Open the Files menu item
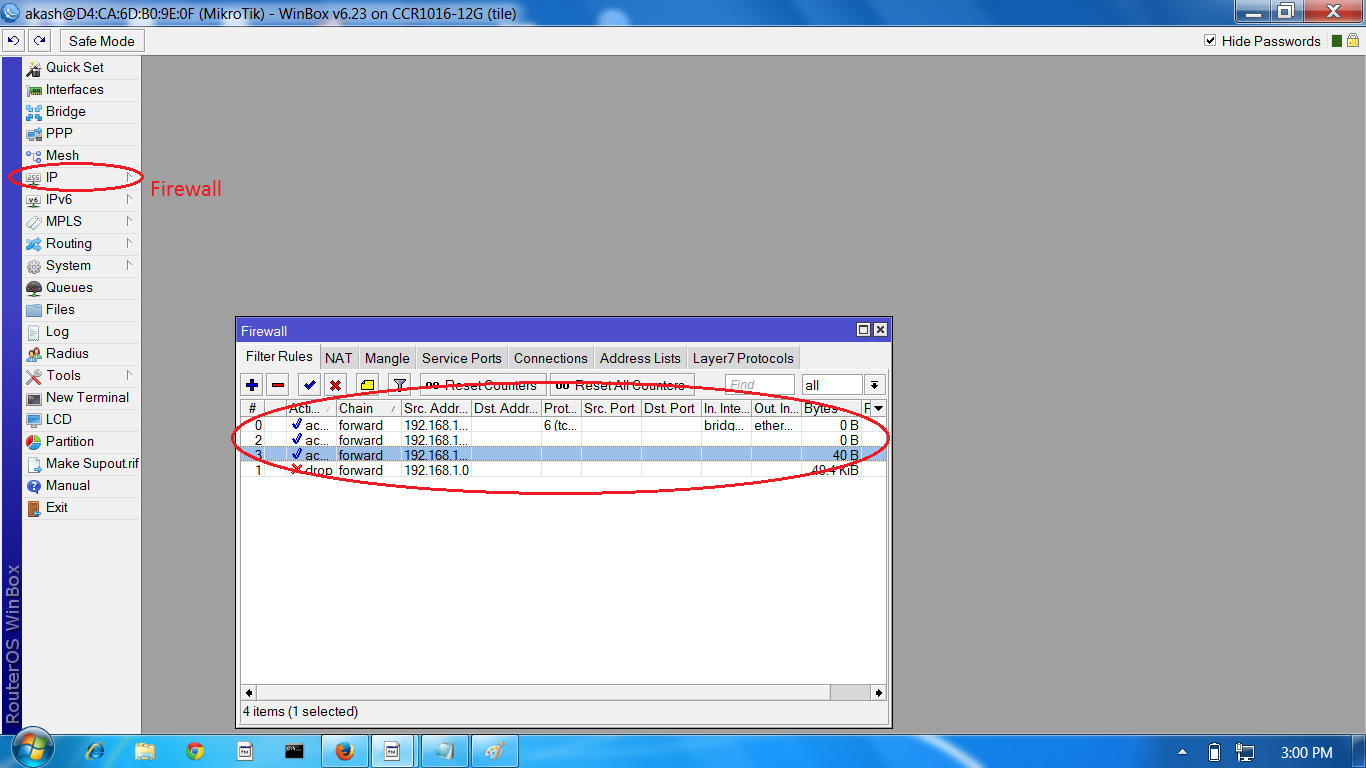The width and height of the screenshot is (1366, 768). [x=60, y=309]
